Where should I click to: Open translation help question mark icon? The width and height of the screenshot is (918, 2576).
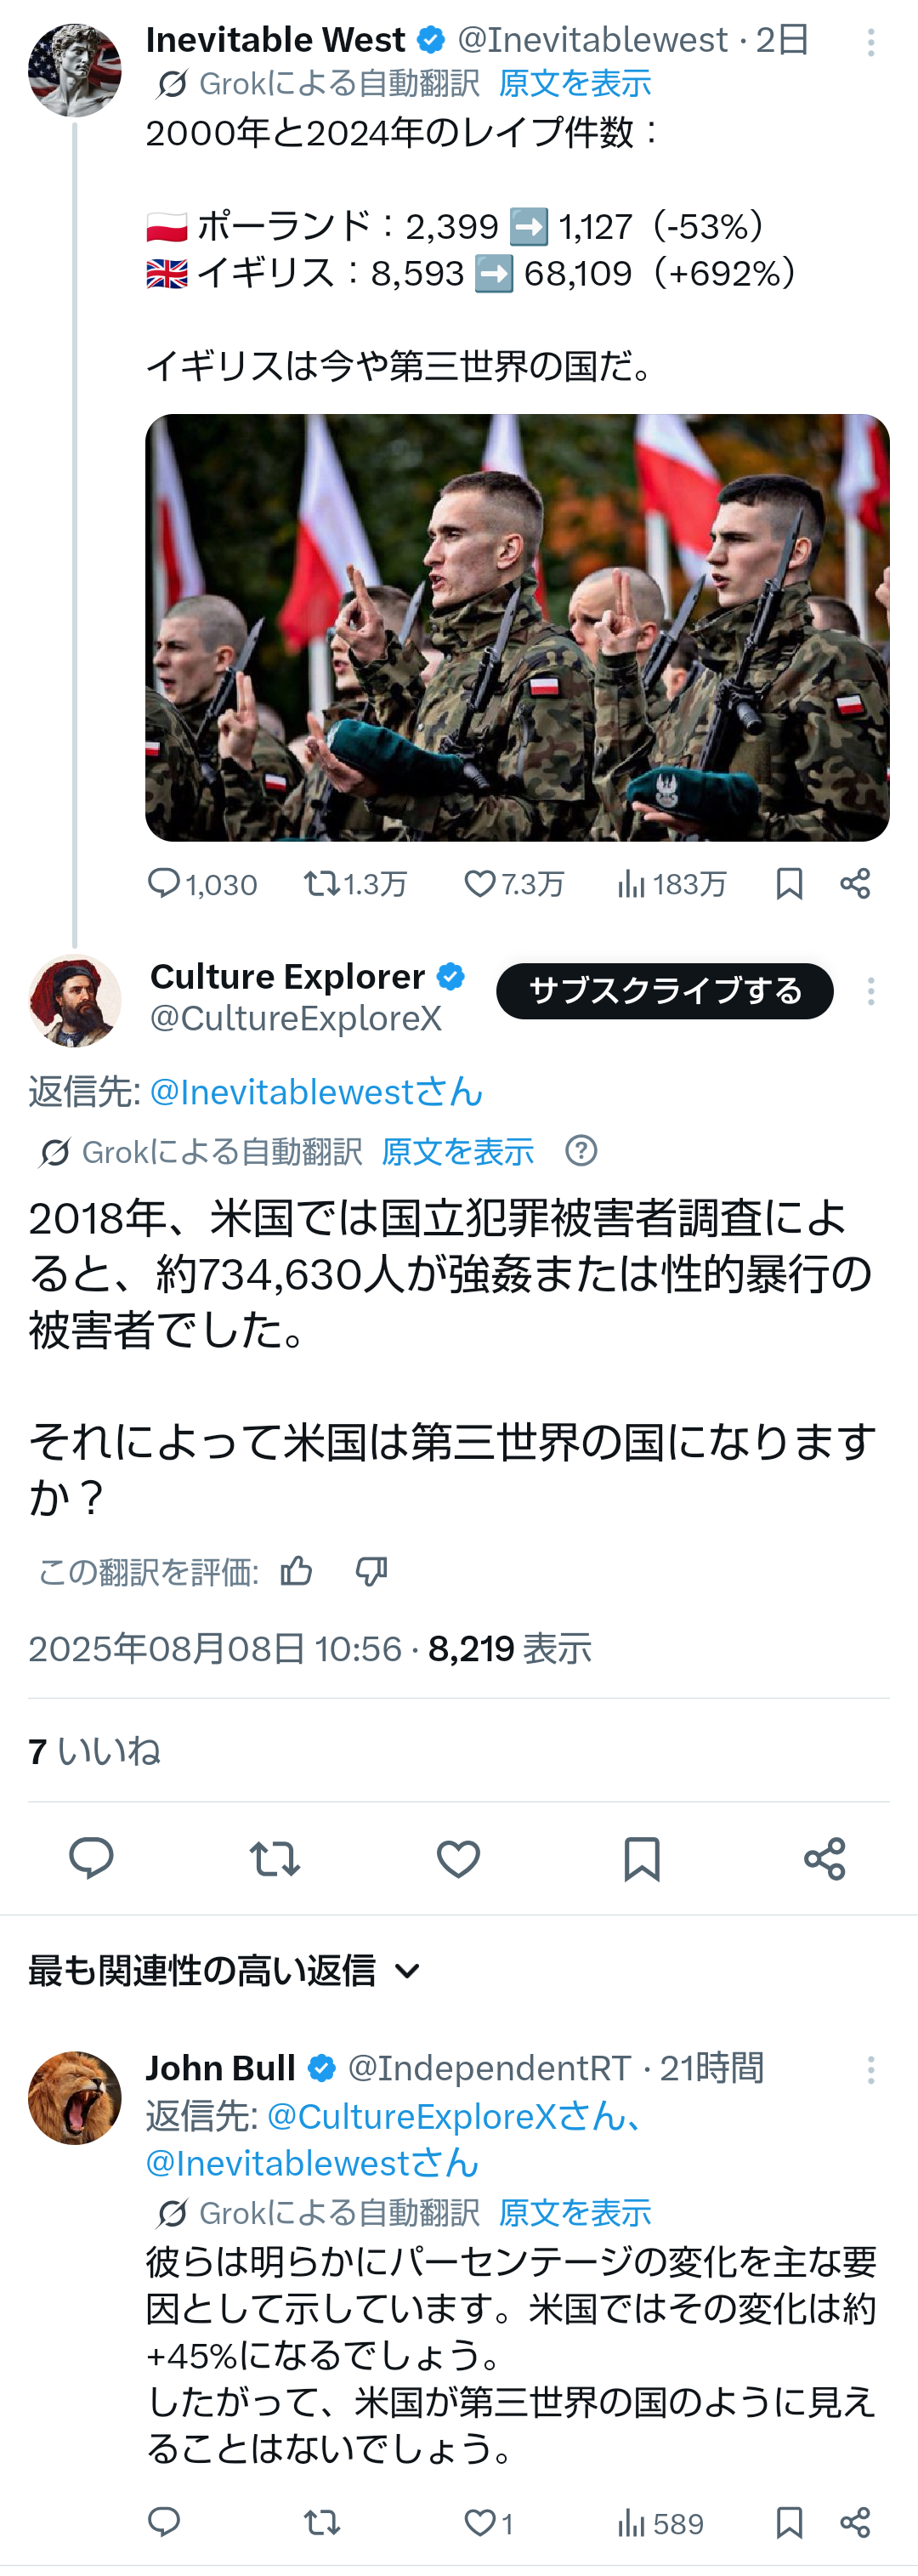tap(581, 1151)
